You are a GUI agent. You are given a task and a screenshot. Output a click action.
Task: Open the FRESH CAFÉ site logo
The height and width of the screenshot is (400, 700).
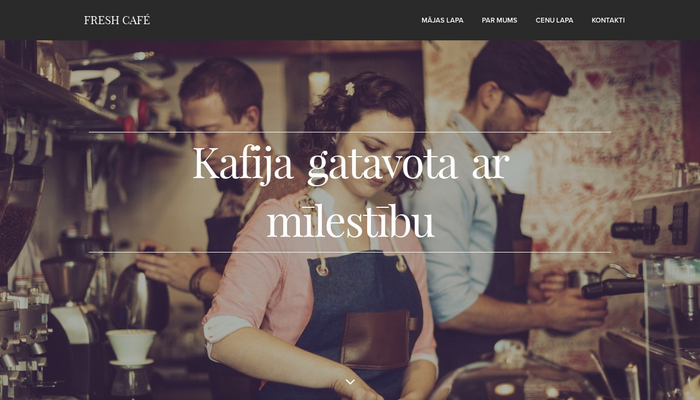pos(117,20)
